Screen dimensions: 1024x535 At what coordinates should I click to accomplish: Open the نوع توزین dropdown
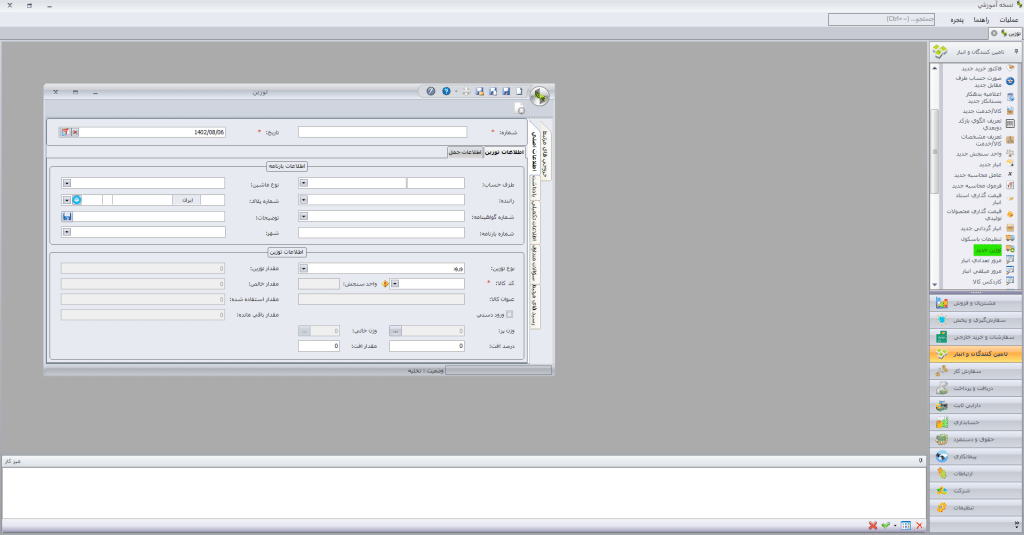(x=303, y=268)
